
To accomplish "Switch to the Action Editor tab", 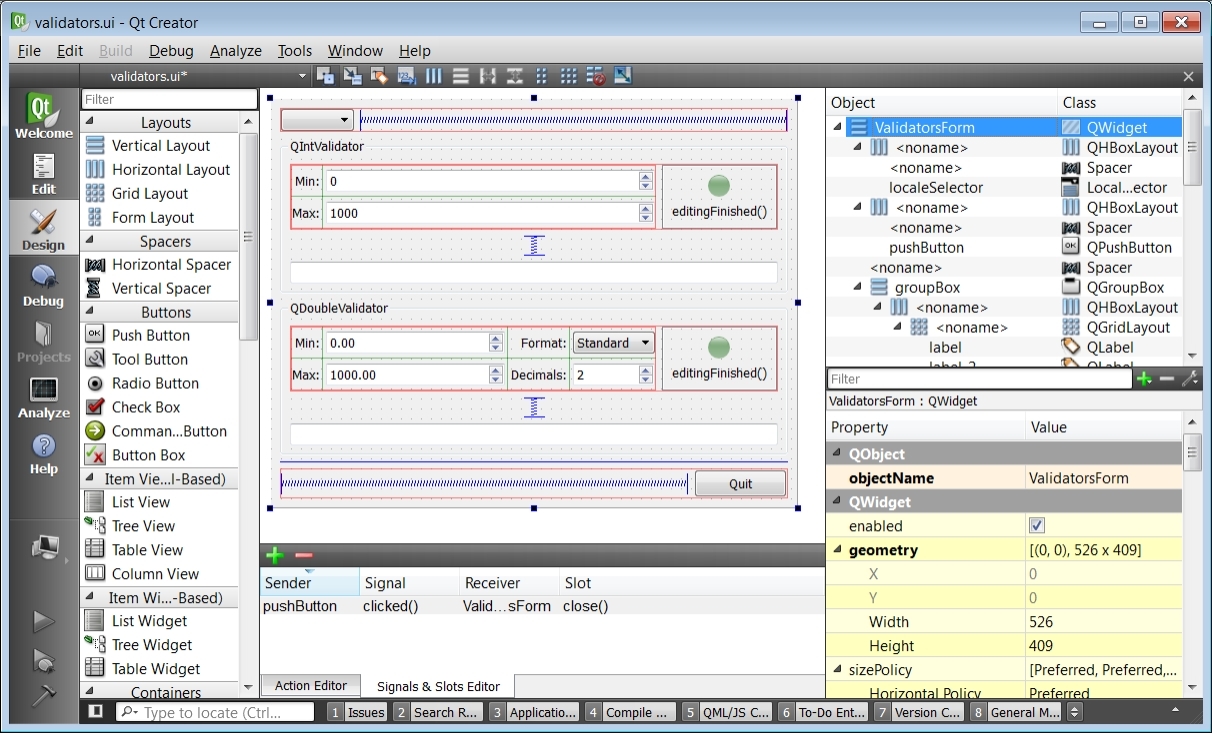I will point(310,686).
